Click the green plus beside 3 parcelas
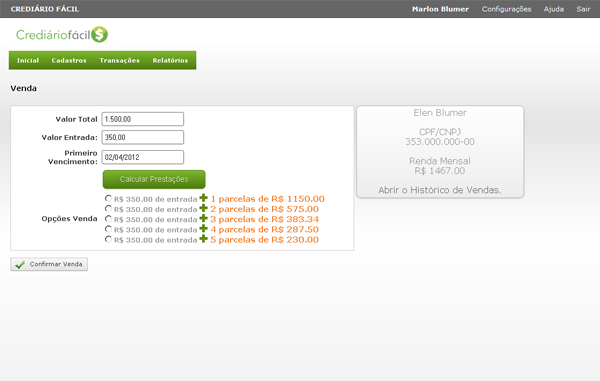Image resolution: width=600 pixels, height=381 pixels. [x=204, y=218]
